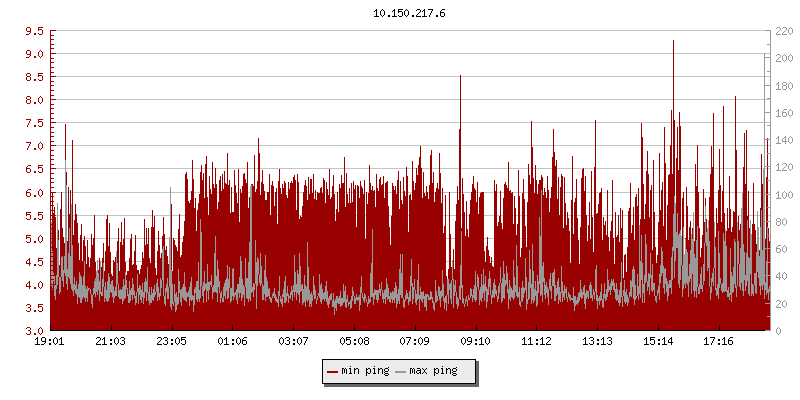Click the 3.0 label on left axis

pos(33,331)
